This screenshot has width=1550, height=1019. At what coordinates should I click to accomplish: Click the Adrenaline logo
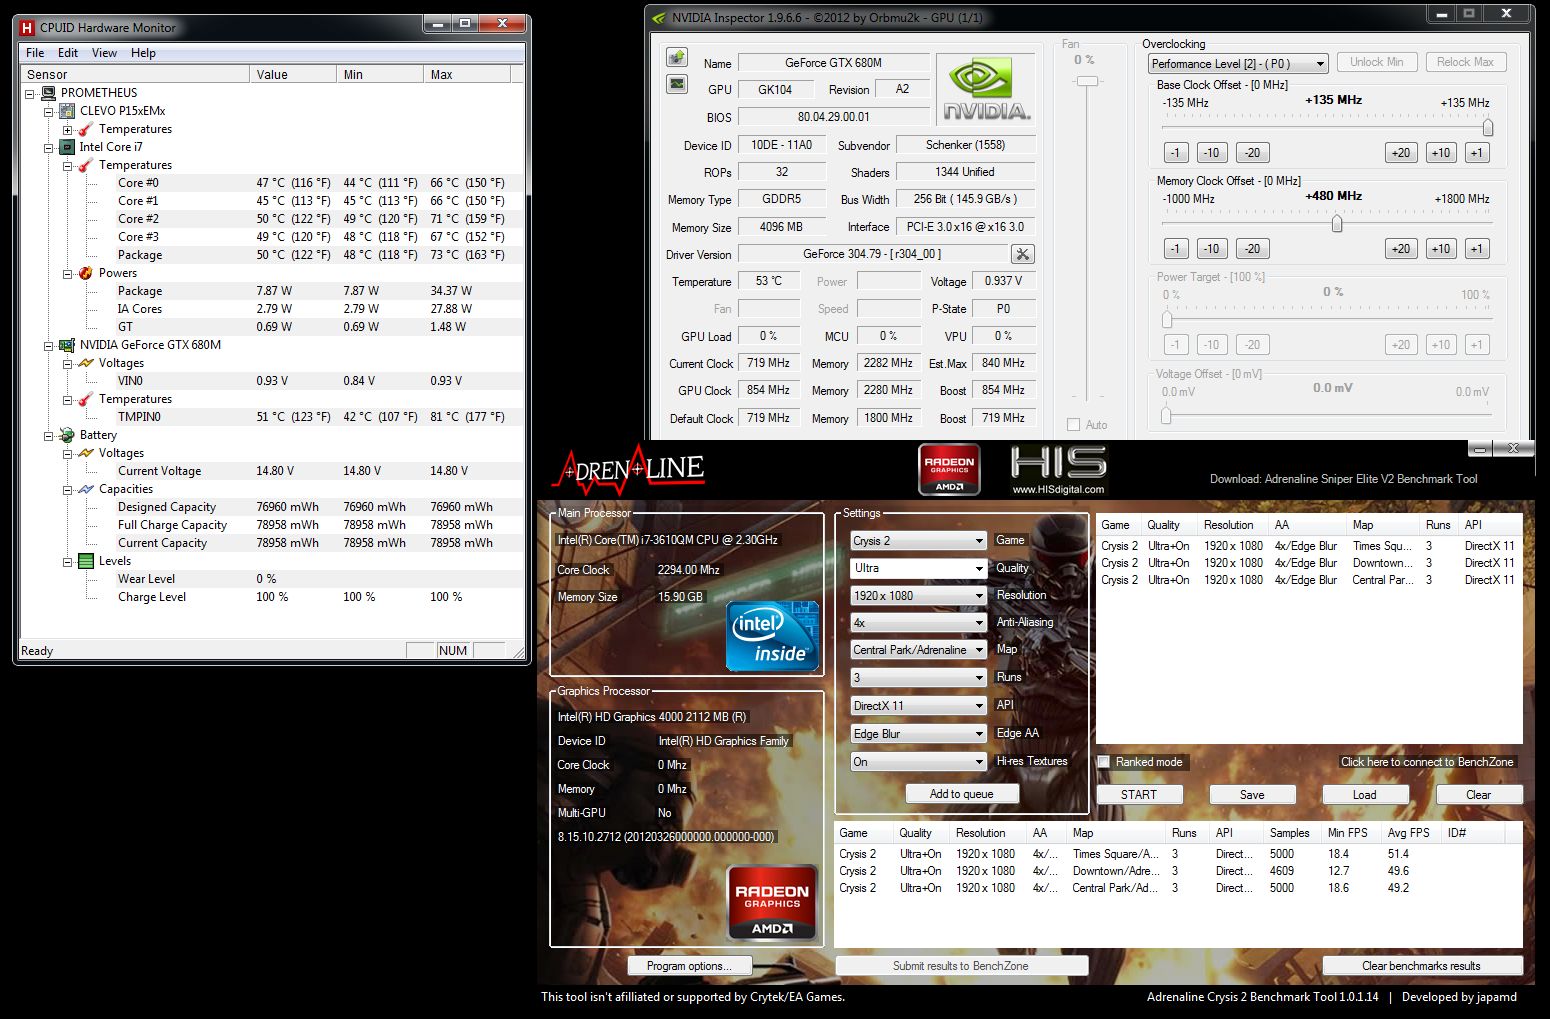tap(630, 468)
